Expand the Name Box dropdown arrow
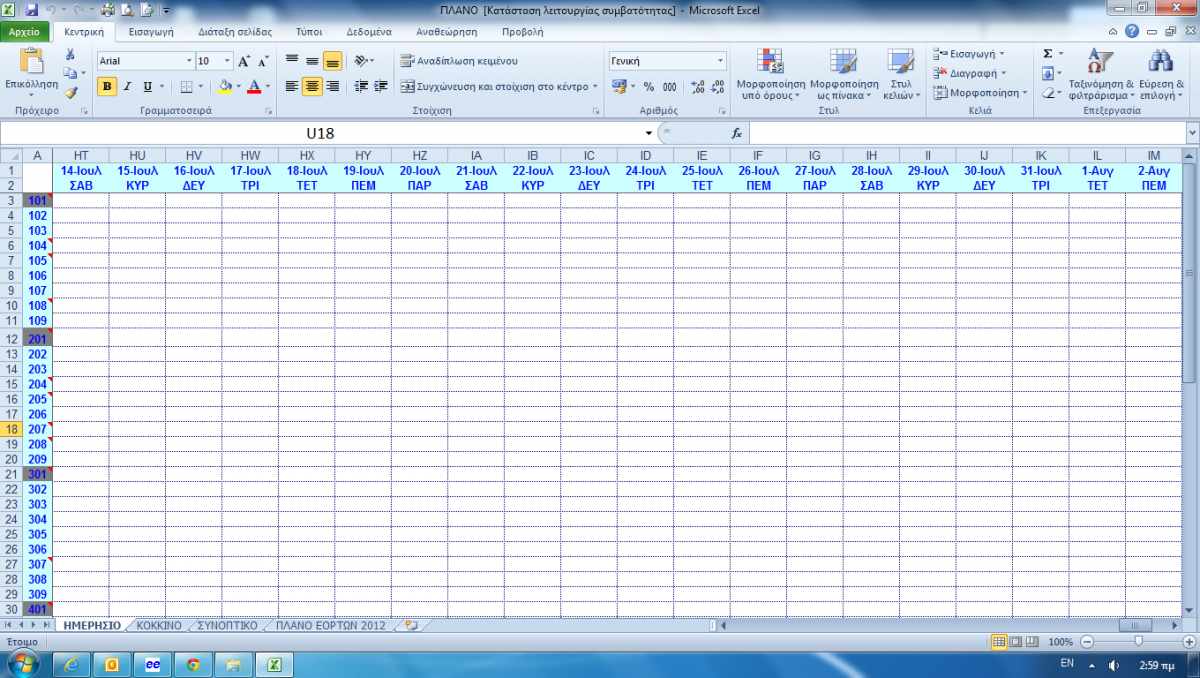 [x=649, y=133]
